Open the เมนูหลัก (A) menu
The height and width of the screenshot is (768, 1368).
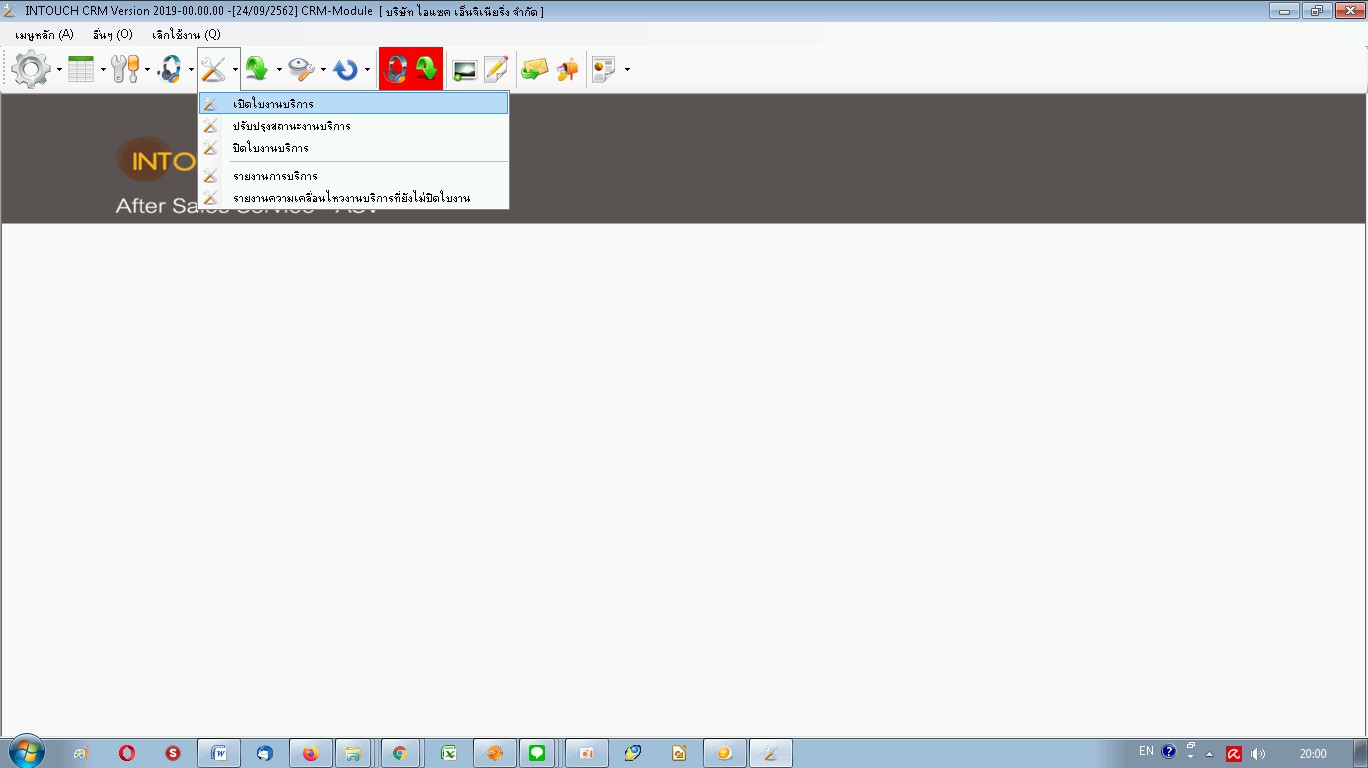pos(45,34)
